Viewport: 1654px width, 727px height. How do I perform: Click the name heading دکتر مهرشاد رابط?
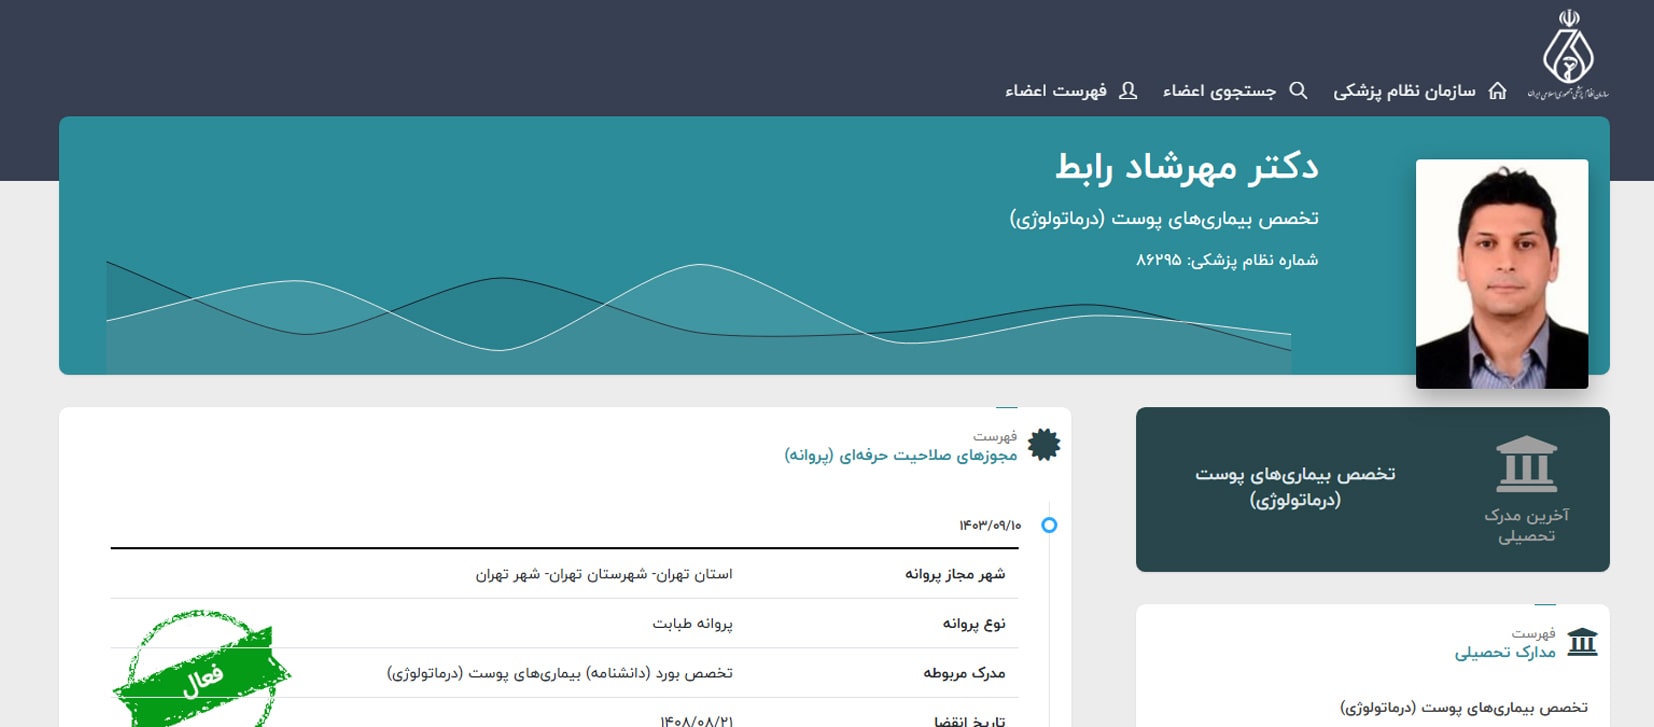point(1186,167)
